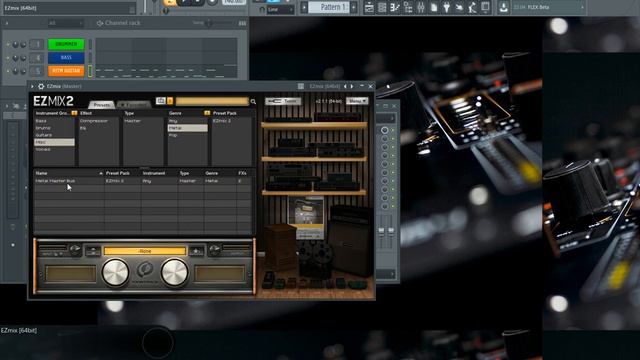Select Guitars in Instrument Group list
This screenshot has width=640, height=360.
[54, 135]
